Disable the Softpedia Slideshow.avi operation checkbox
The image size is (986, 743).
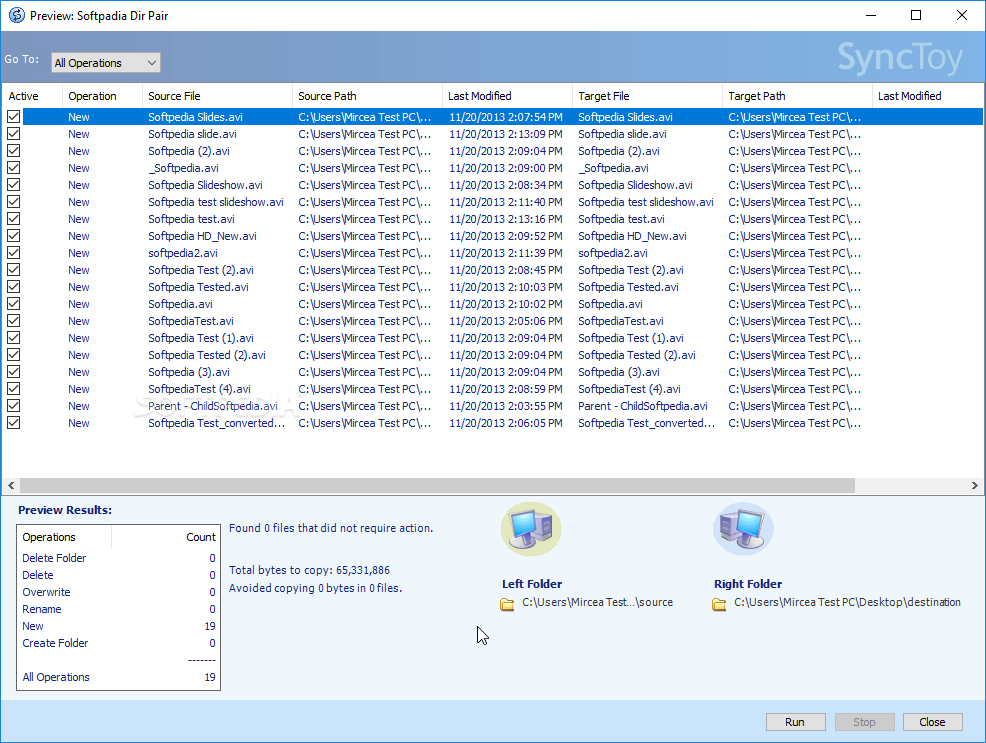click(13, 185)
